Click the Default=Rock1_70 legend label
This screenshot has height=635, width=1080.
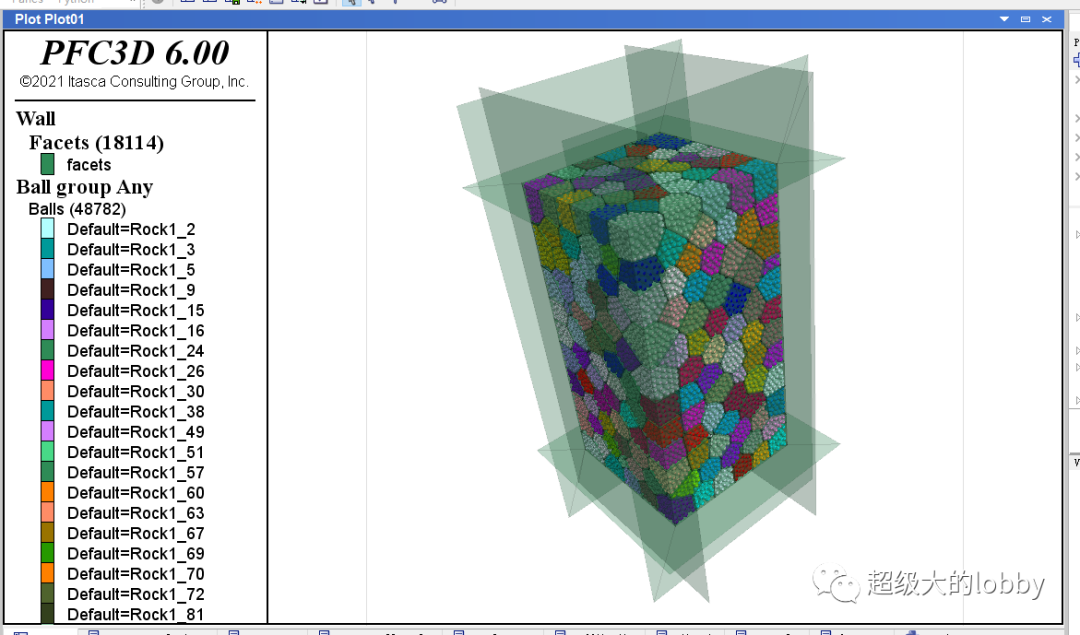pyautogui.click(x=136, y=574)
